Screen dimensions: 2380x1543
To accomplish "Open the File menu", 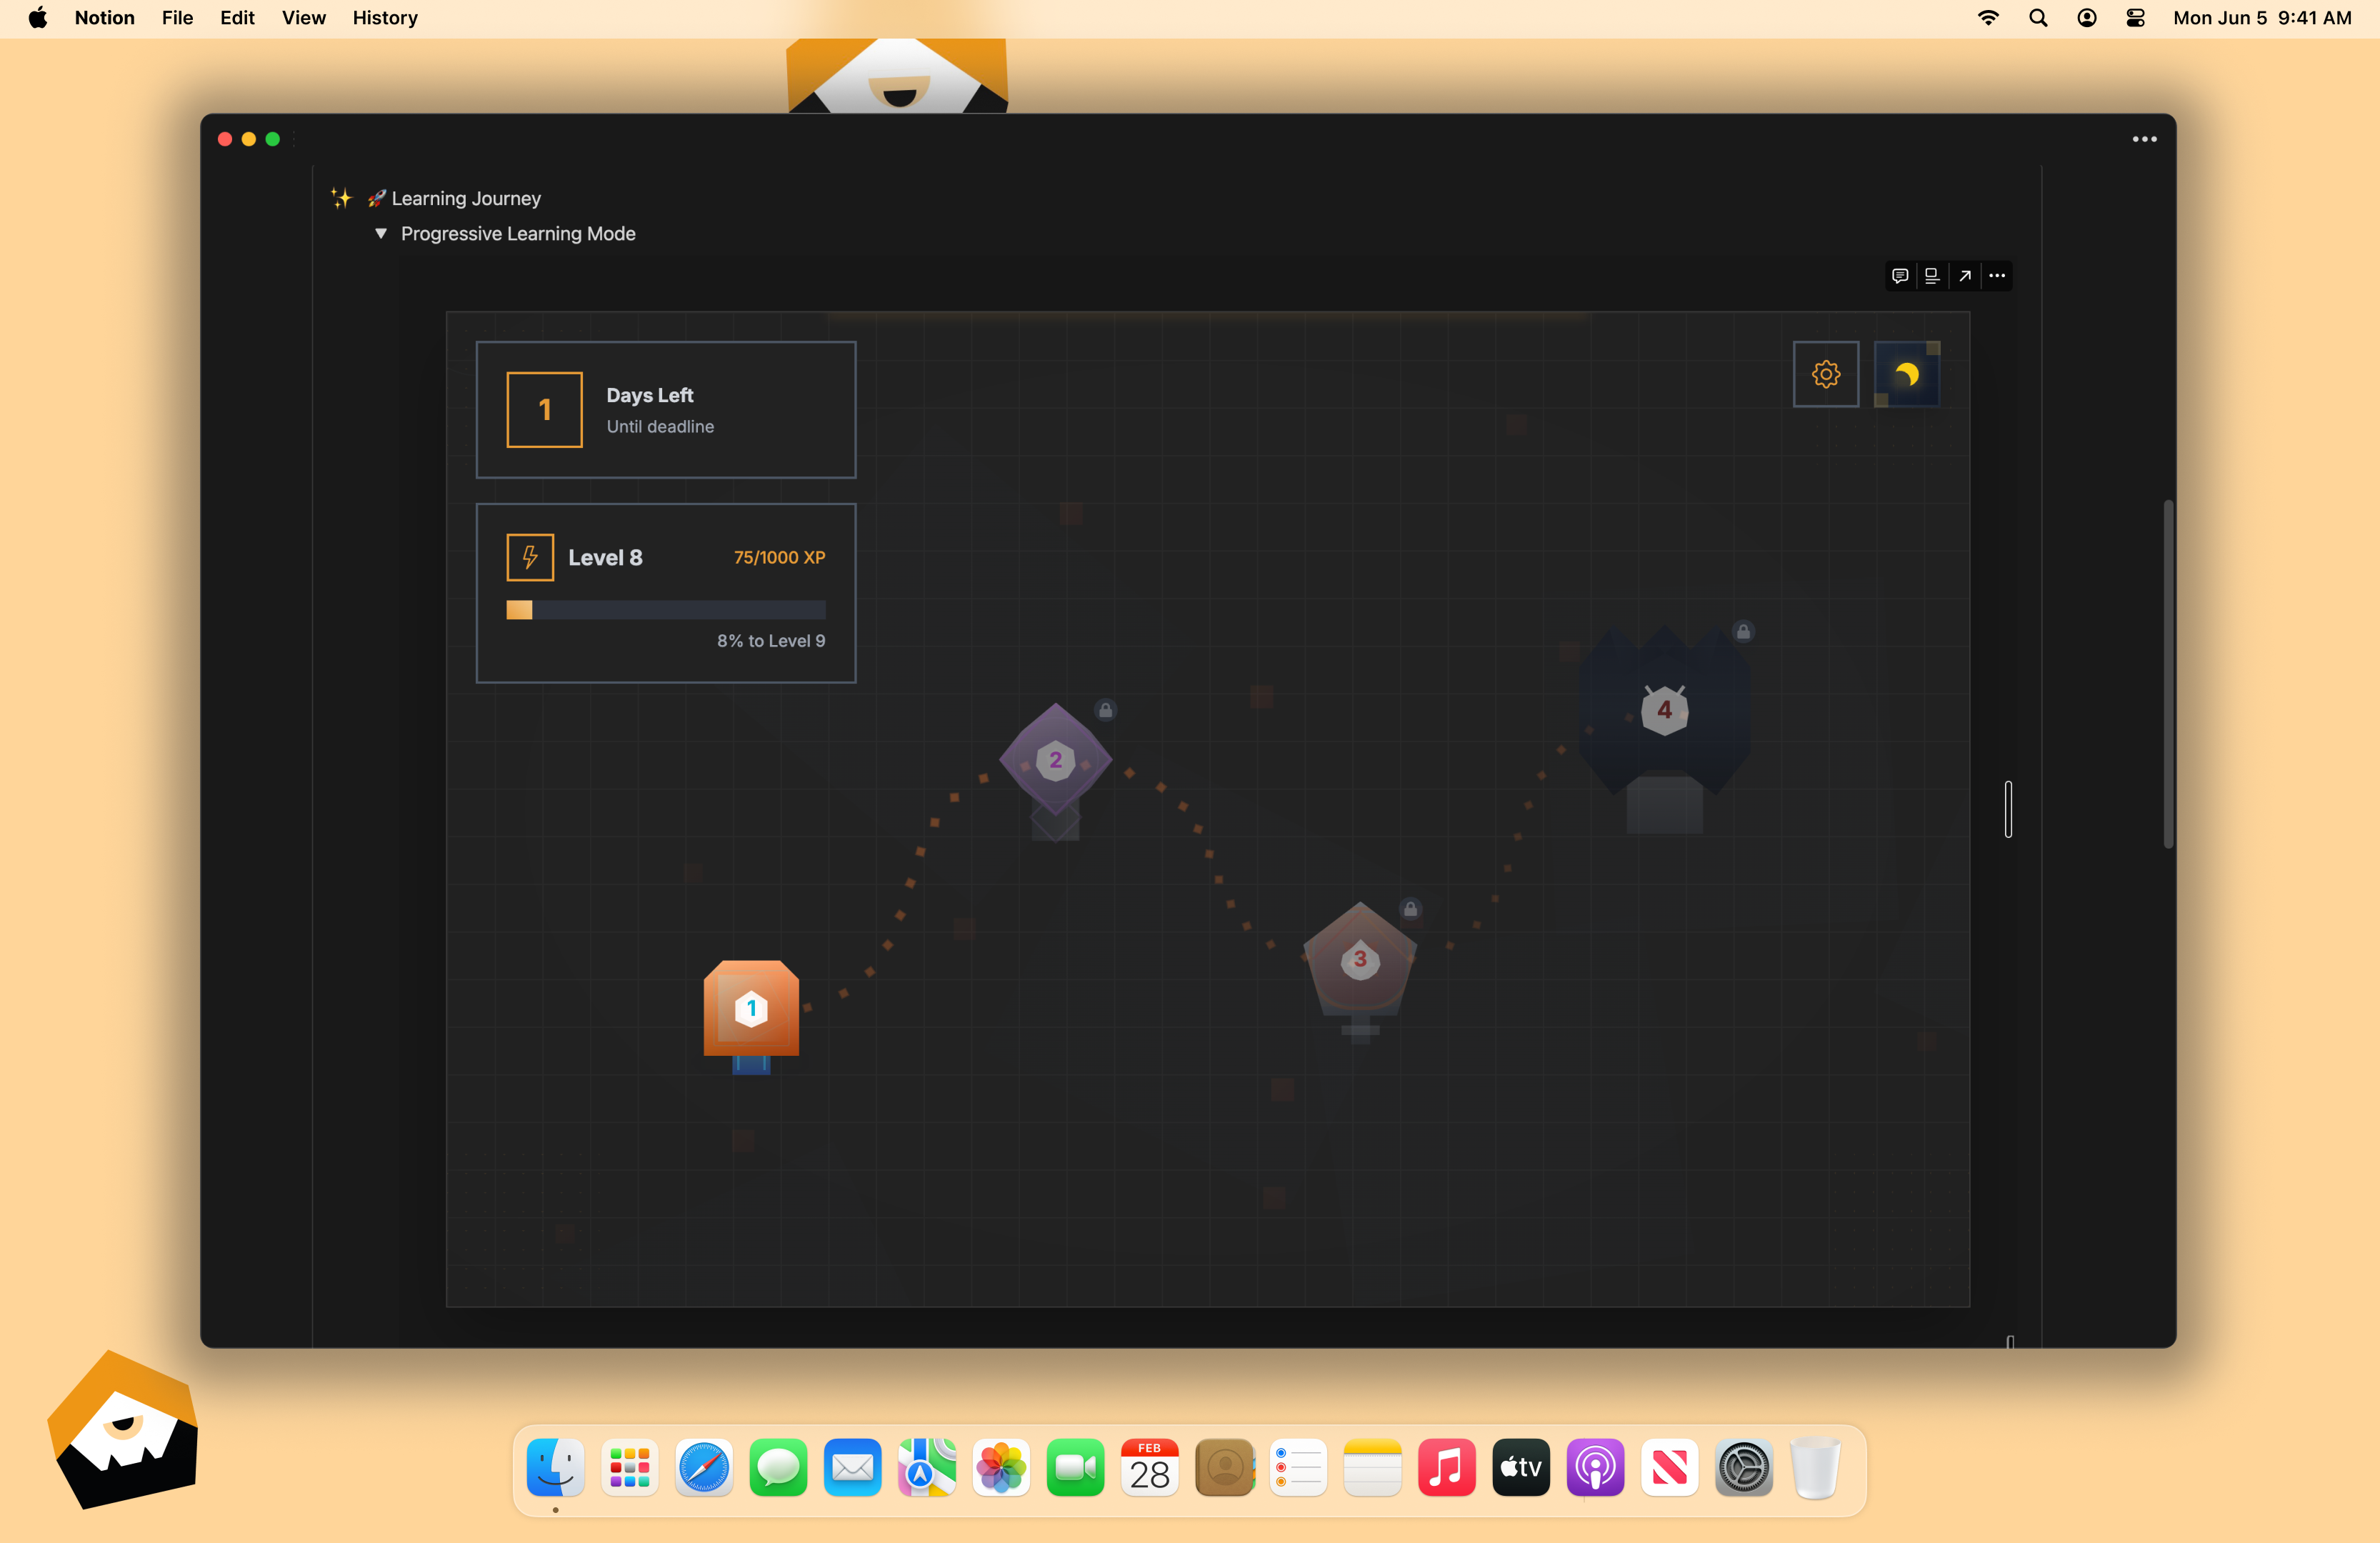I will point(177,18).
